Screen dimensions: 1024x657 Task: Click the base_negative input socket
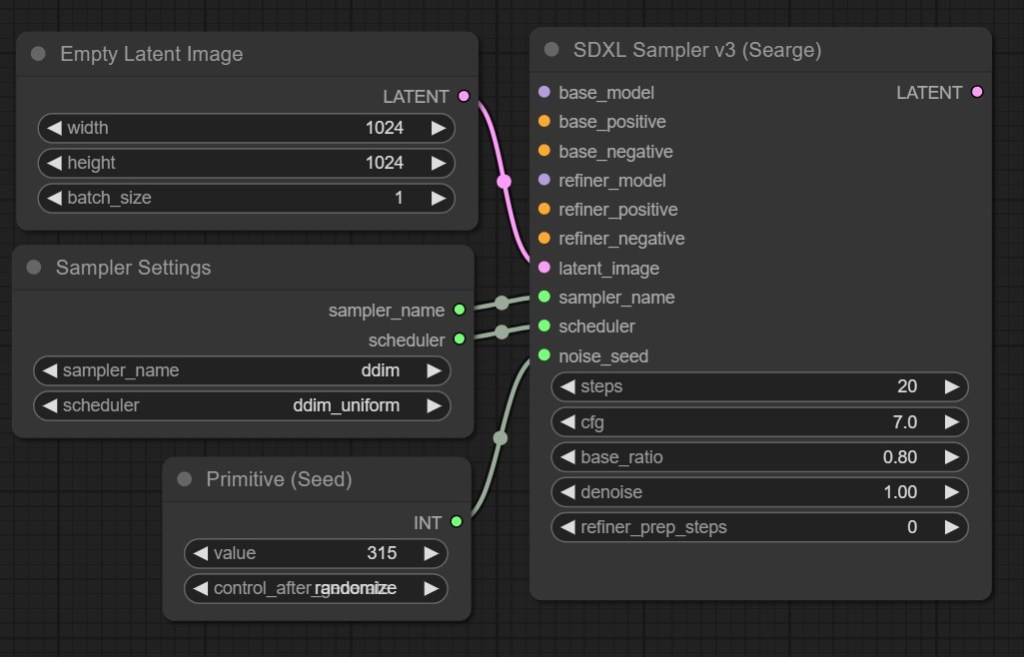point(544,151)
